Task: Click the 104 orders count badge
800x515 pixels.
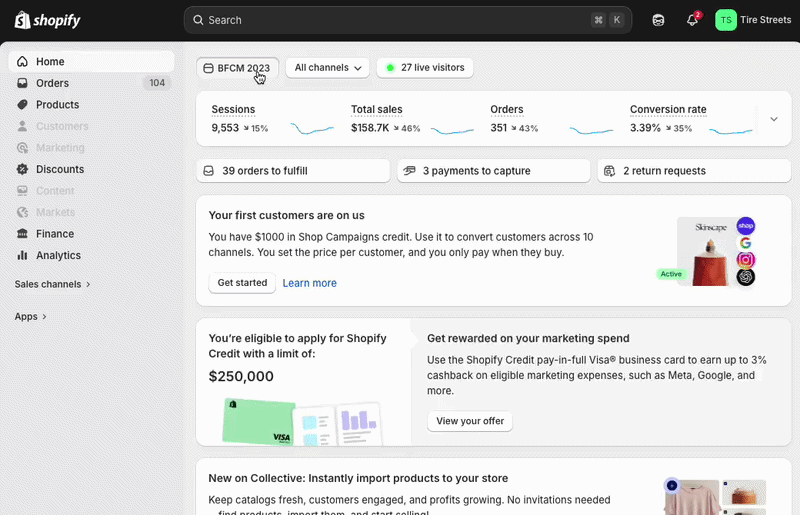Action: point(157,83)
